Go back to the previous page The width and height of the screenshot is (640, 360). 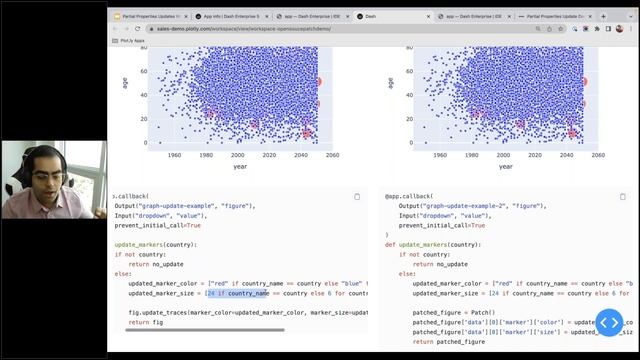coord(116,29)
